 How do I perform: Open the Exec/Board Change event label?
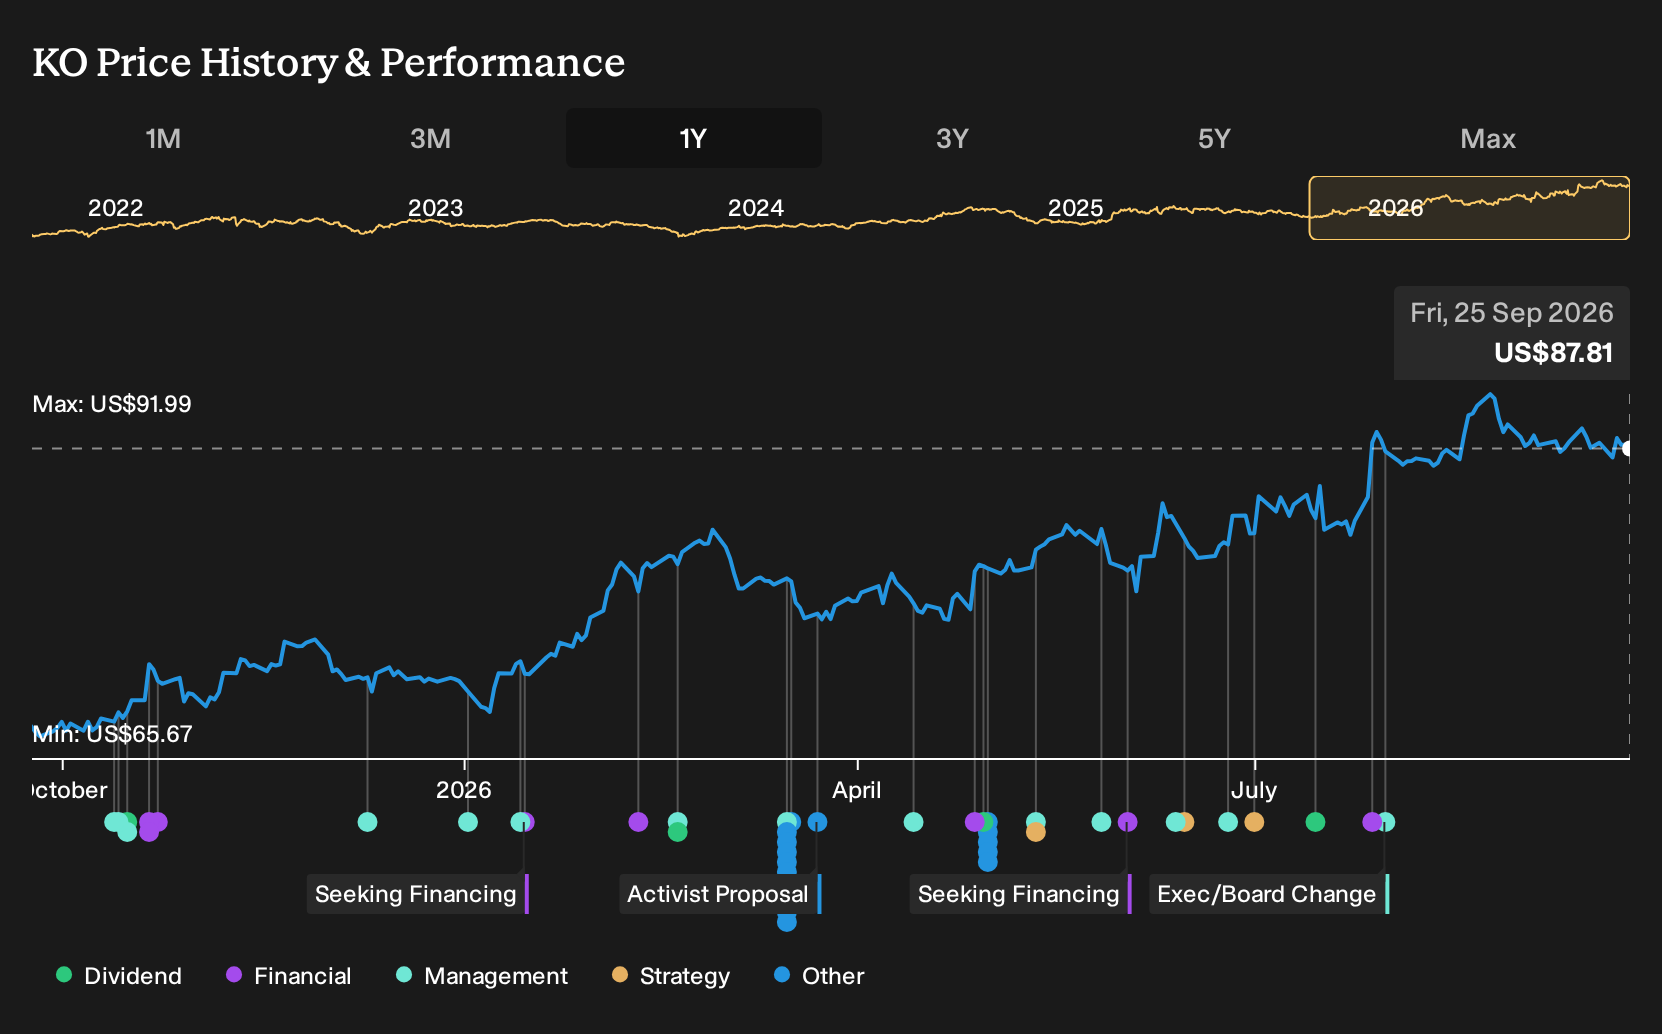point(1269,894)
